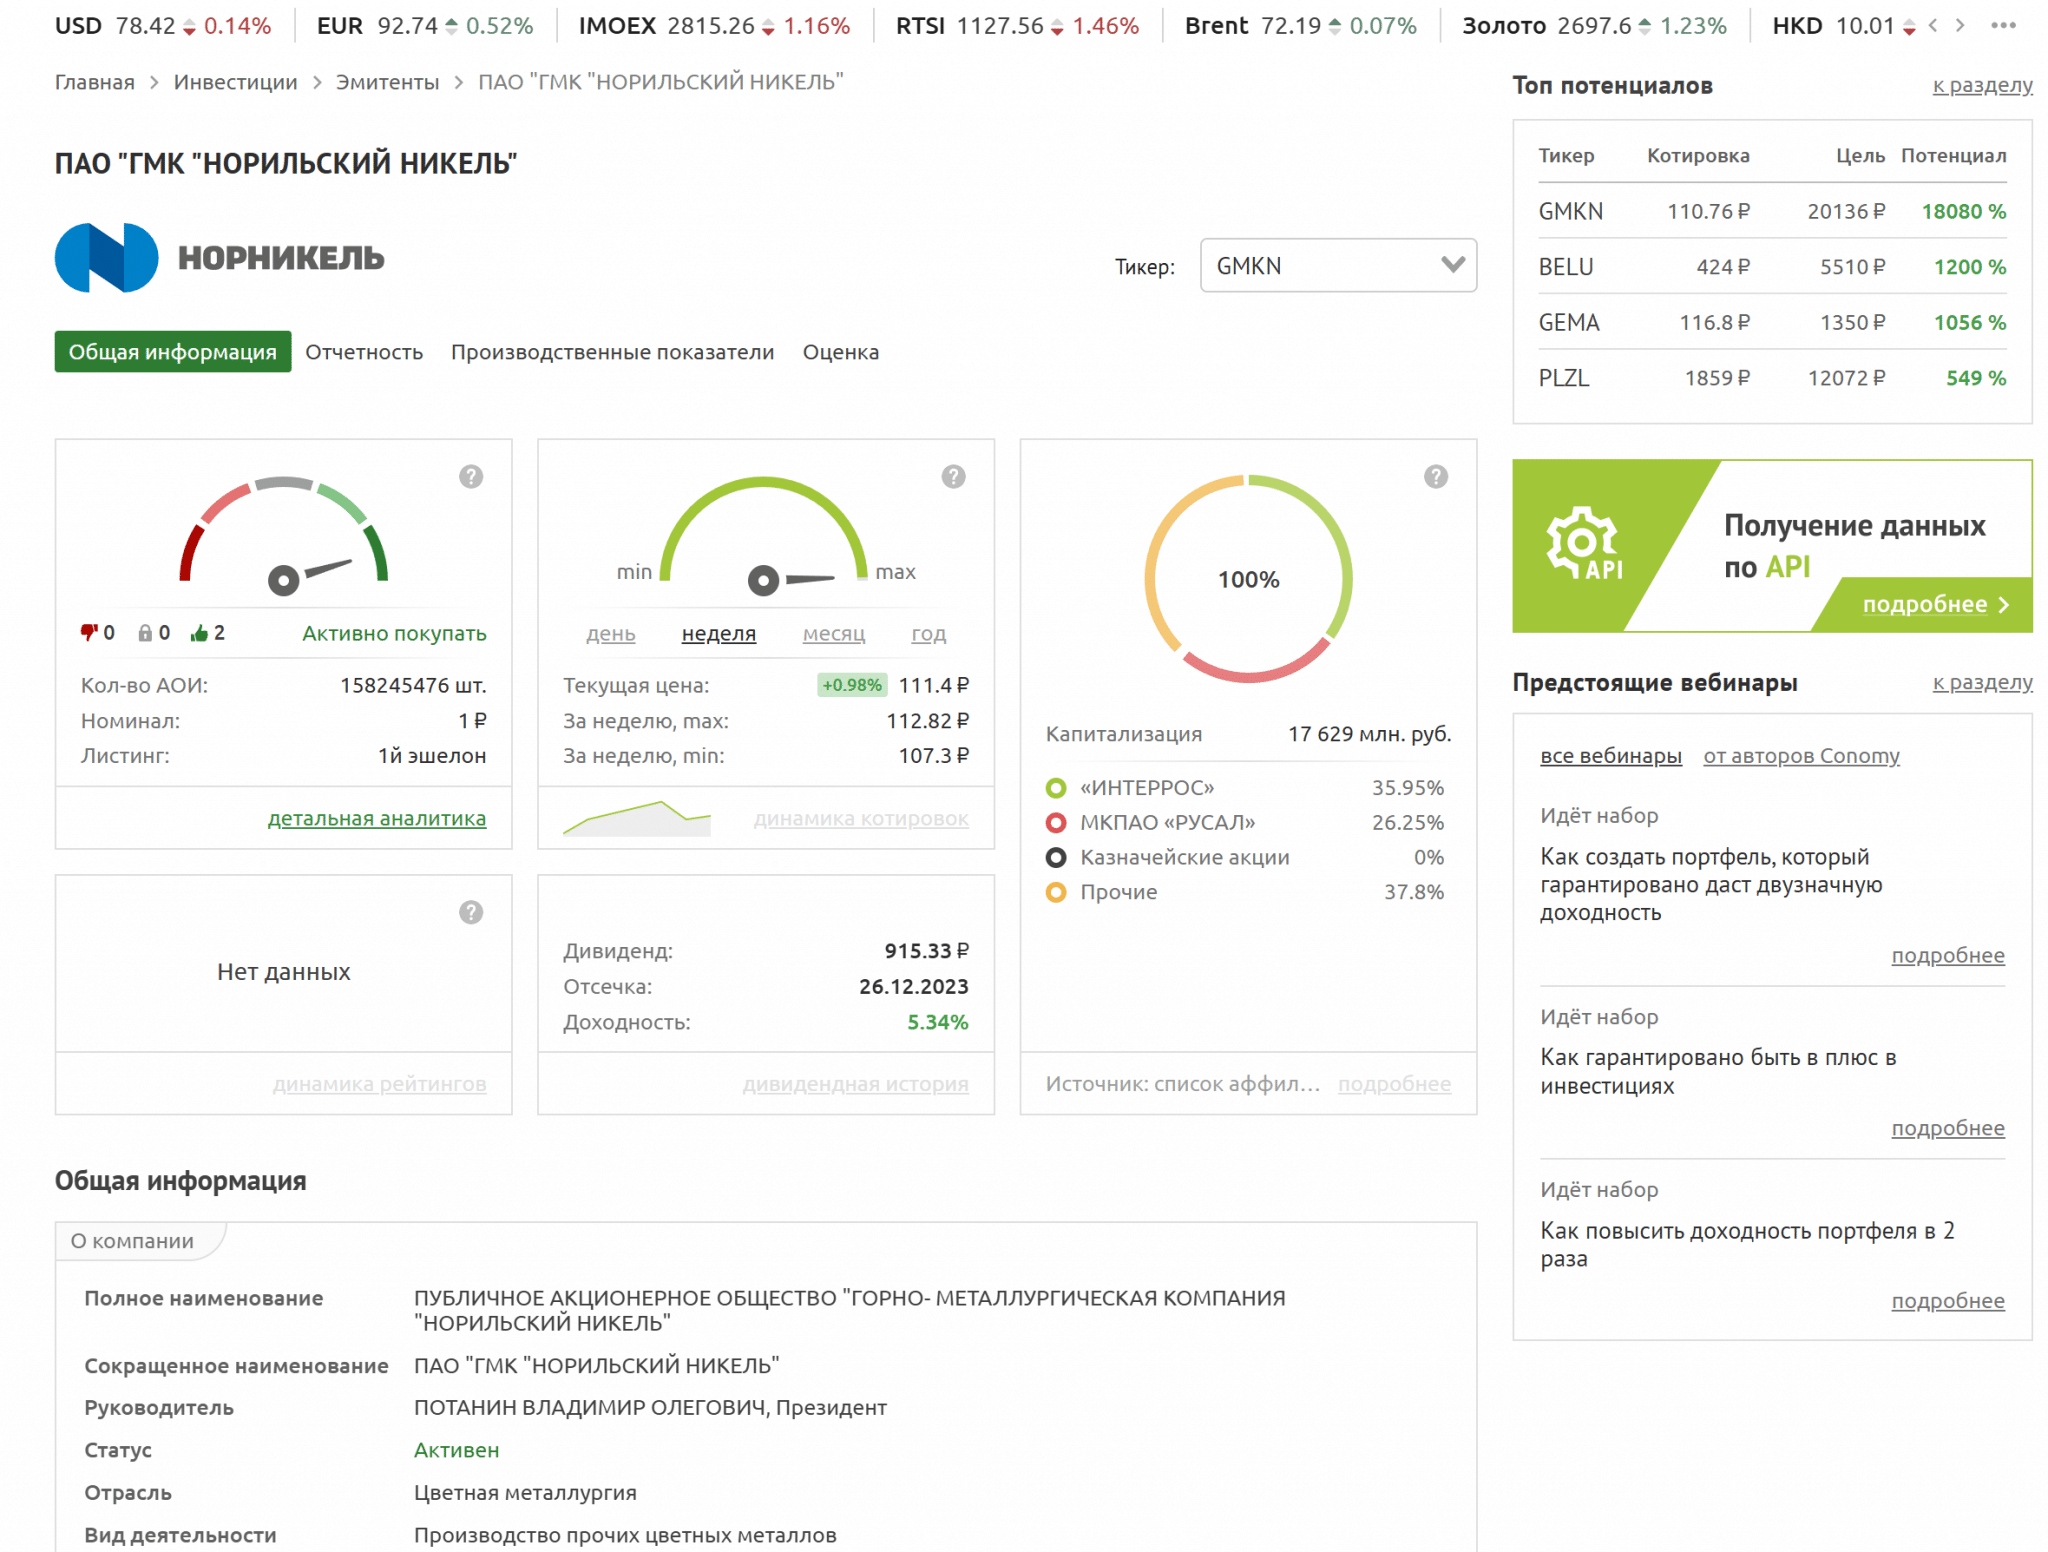This screenshot has width=2048, height=1552.
Task: Open ticker bar more options dots
Action: pyautogui.click(x=2003, y=26)
